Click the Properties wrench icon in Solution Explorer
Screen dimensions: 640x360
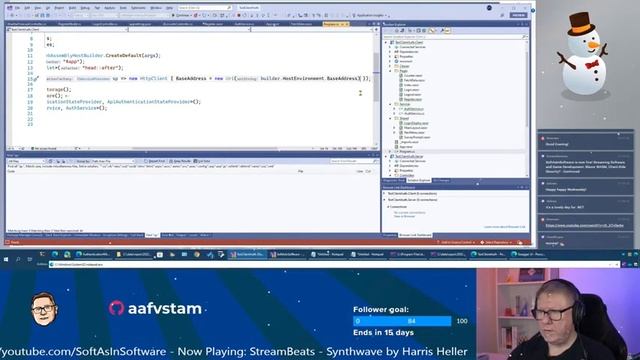click(x=442, y=31)
